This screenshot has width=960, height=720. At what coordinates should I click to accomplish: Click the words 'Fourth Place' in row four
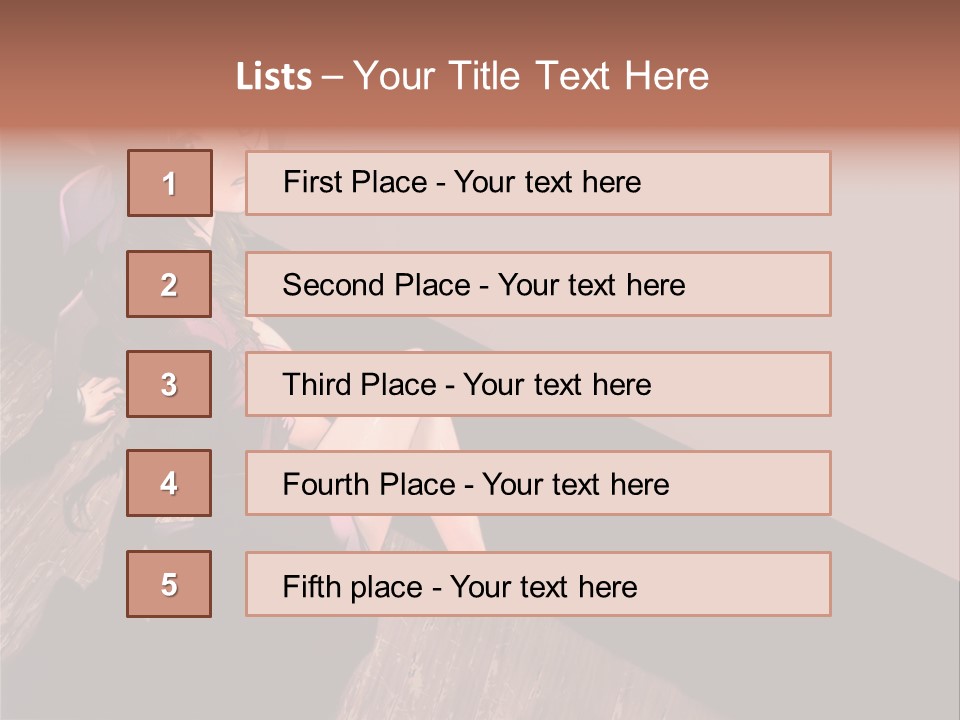coord(369,484)
